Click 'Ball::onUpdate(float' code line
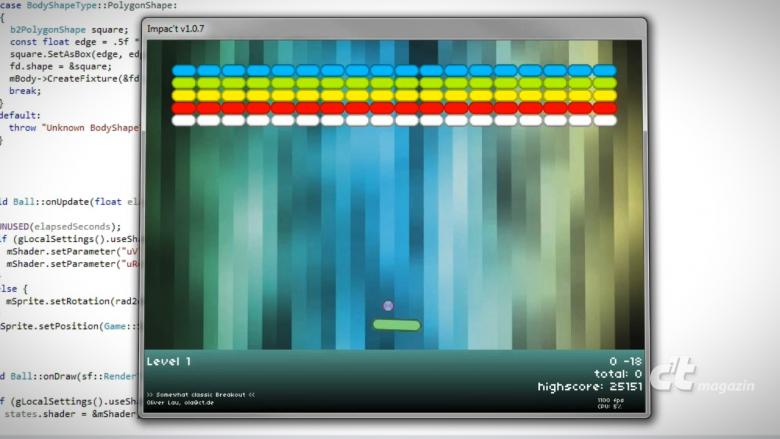This screenshot has width=780, height=439. point(70,202)
